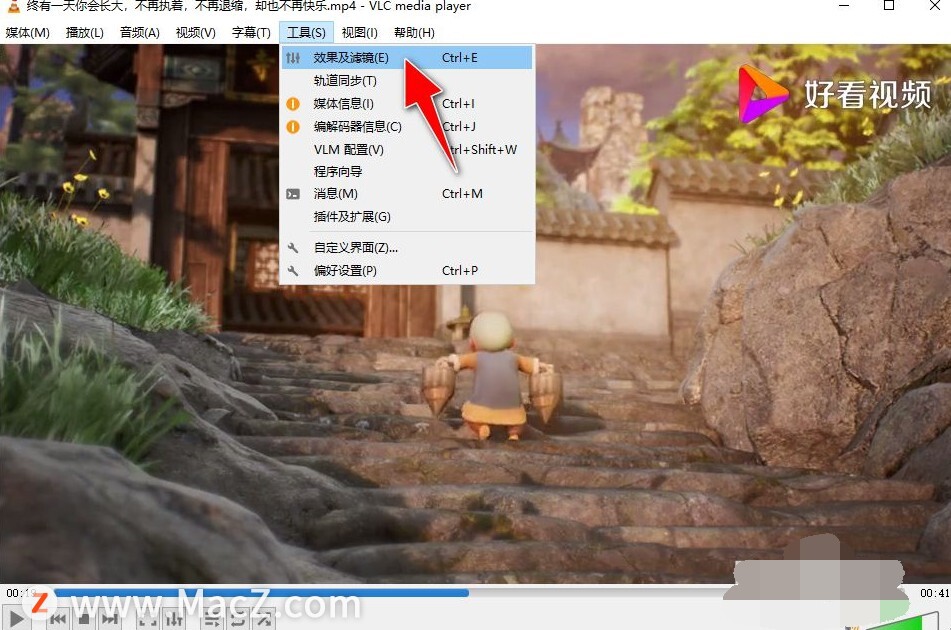
Task: Click the elapsed time 00:19 label
Action: (x=22, y=592)
